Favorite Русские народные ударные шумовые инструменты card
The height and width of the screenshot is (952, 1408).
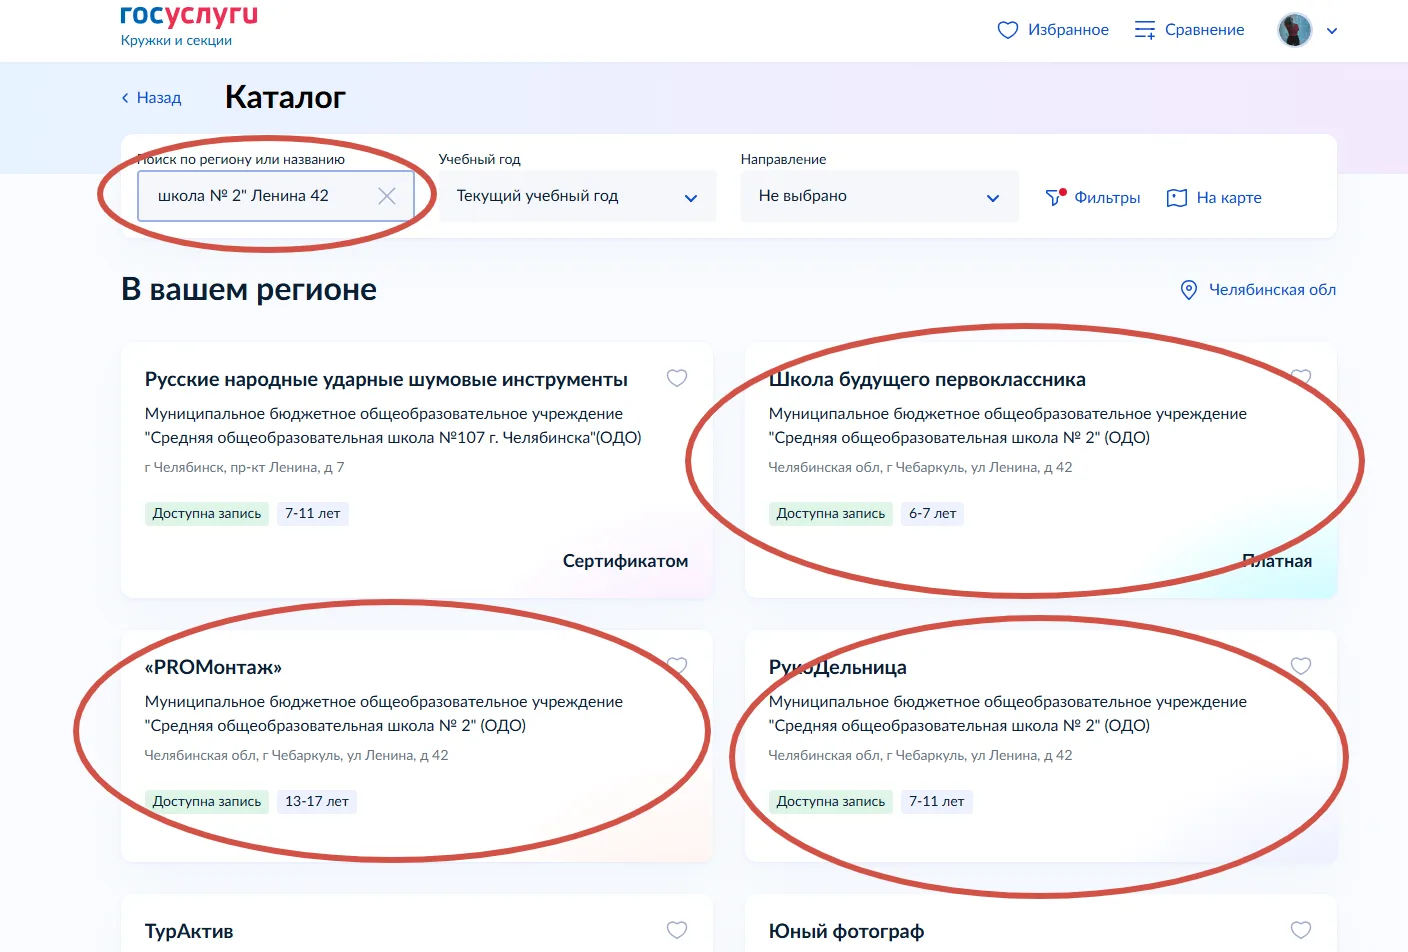[x=677, y=378]
